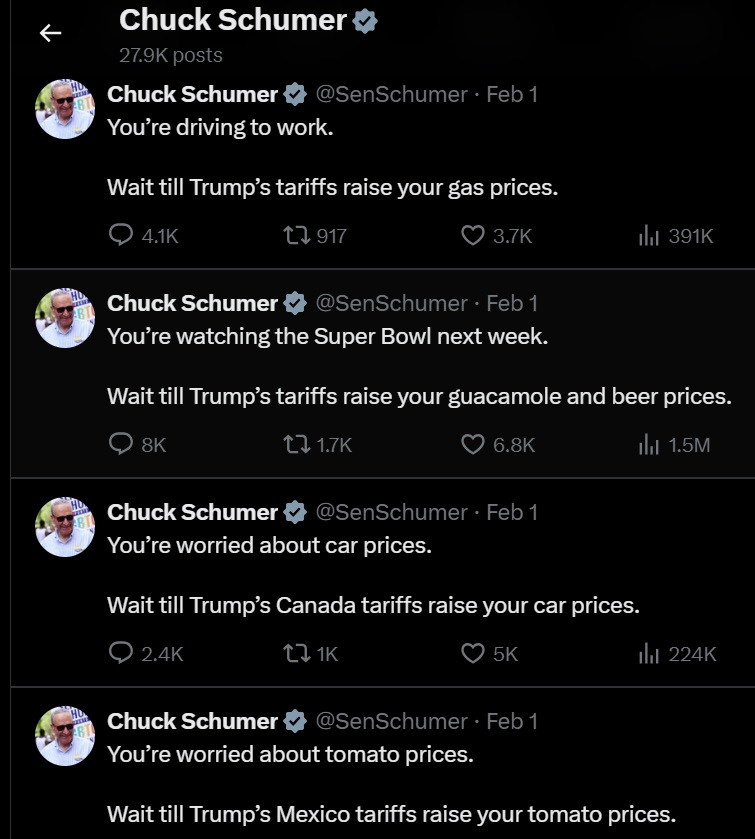Like the car prices tweet
This screenshot has height=839, width=755.
pos(473,654)
